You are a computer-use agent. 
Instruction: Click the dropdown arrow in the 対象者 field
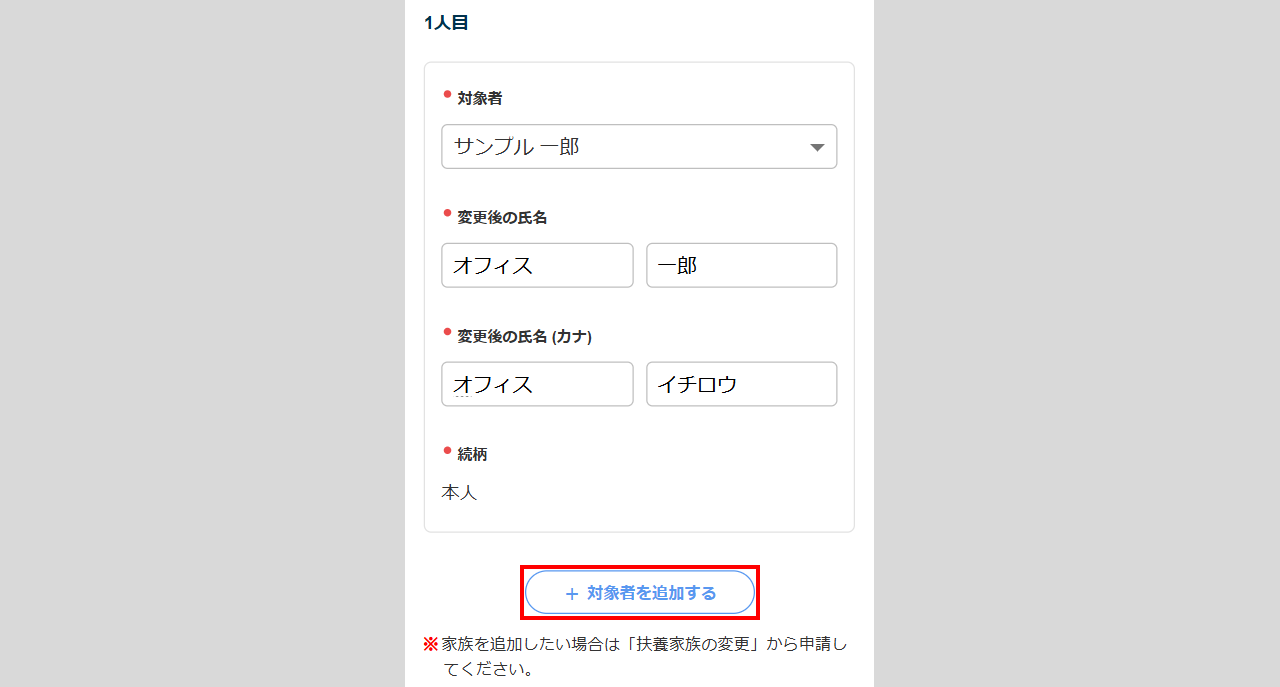817,148
